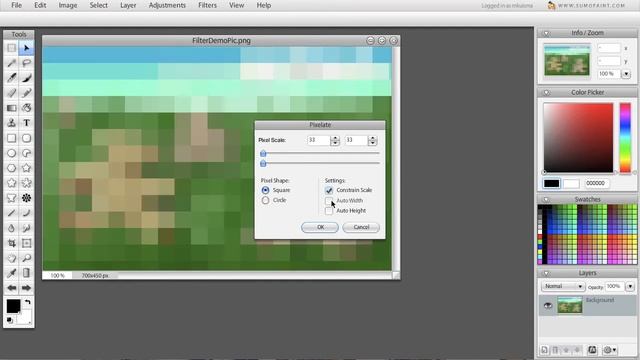
Task: Collapse the Color Picker panel
Action: 546,93
